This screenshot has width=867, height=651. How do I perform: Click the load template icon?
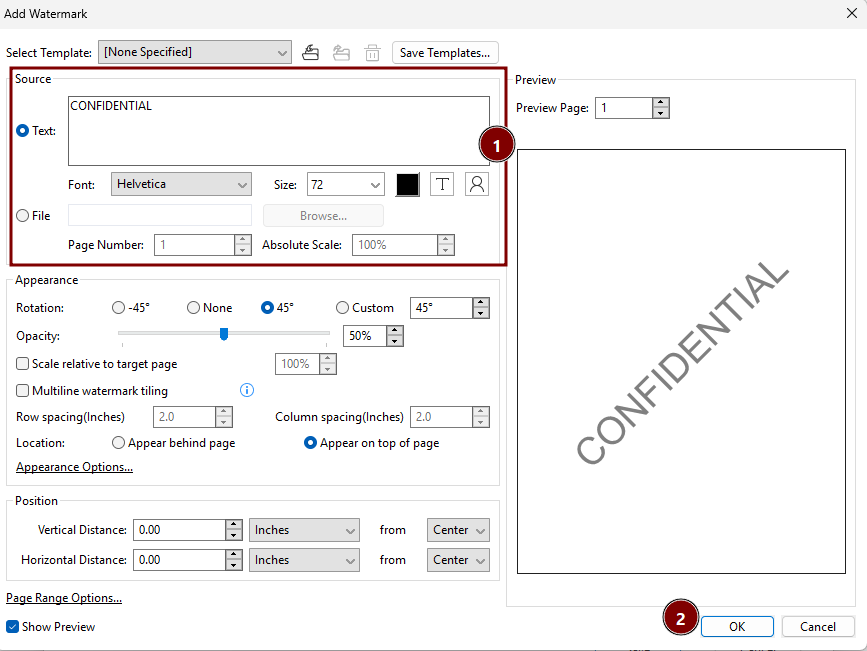(341, 53)
